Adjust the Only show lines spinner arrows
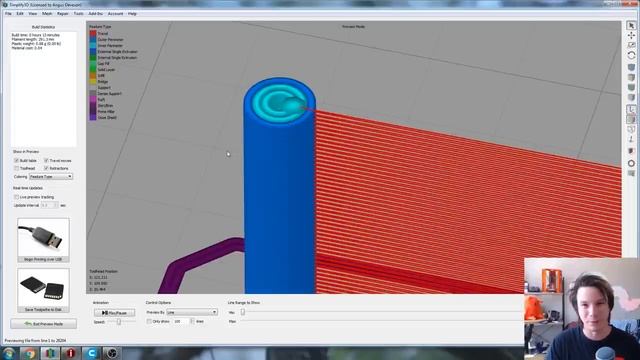Screen dimensions: 640x360 [192, 322]
